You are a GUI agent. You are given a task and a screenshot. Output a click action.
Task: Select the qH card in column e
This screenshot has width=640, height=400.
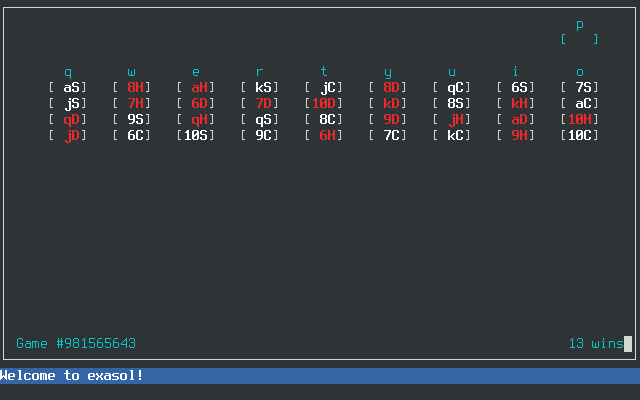196,119
